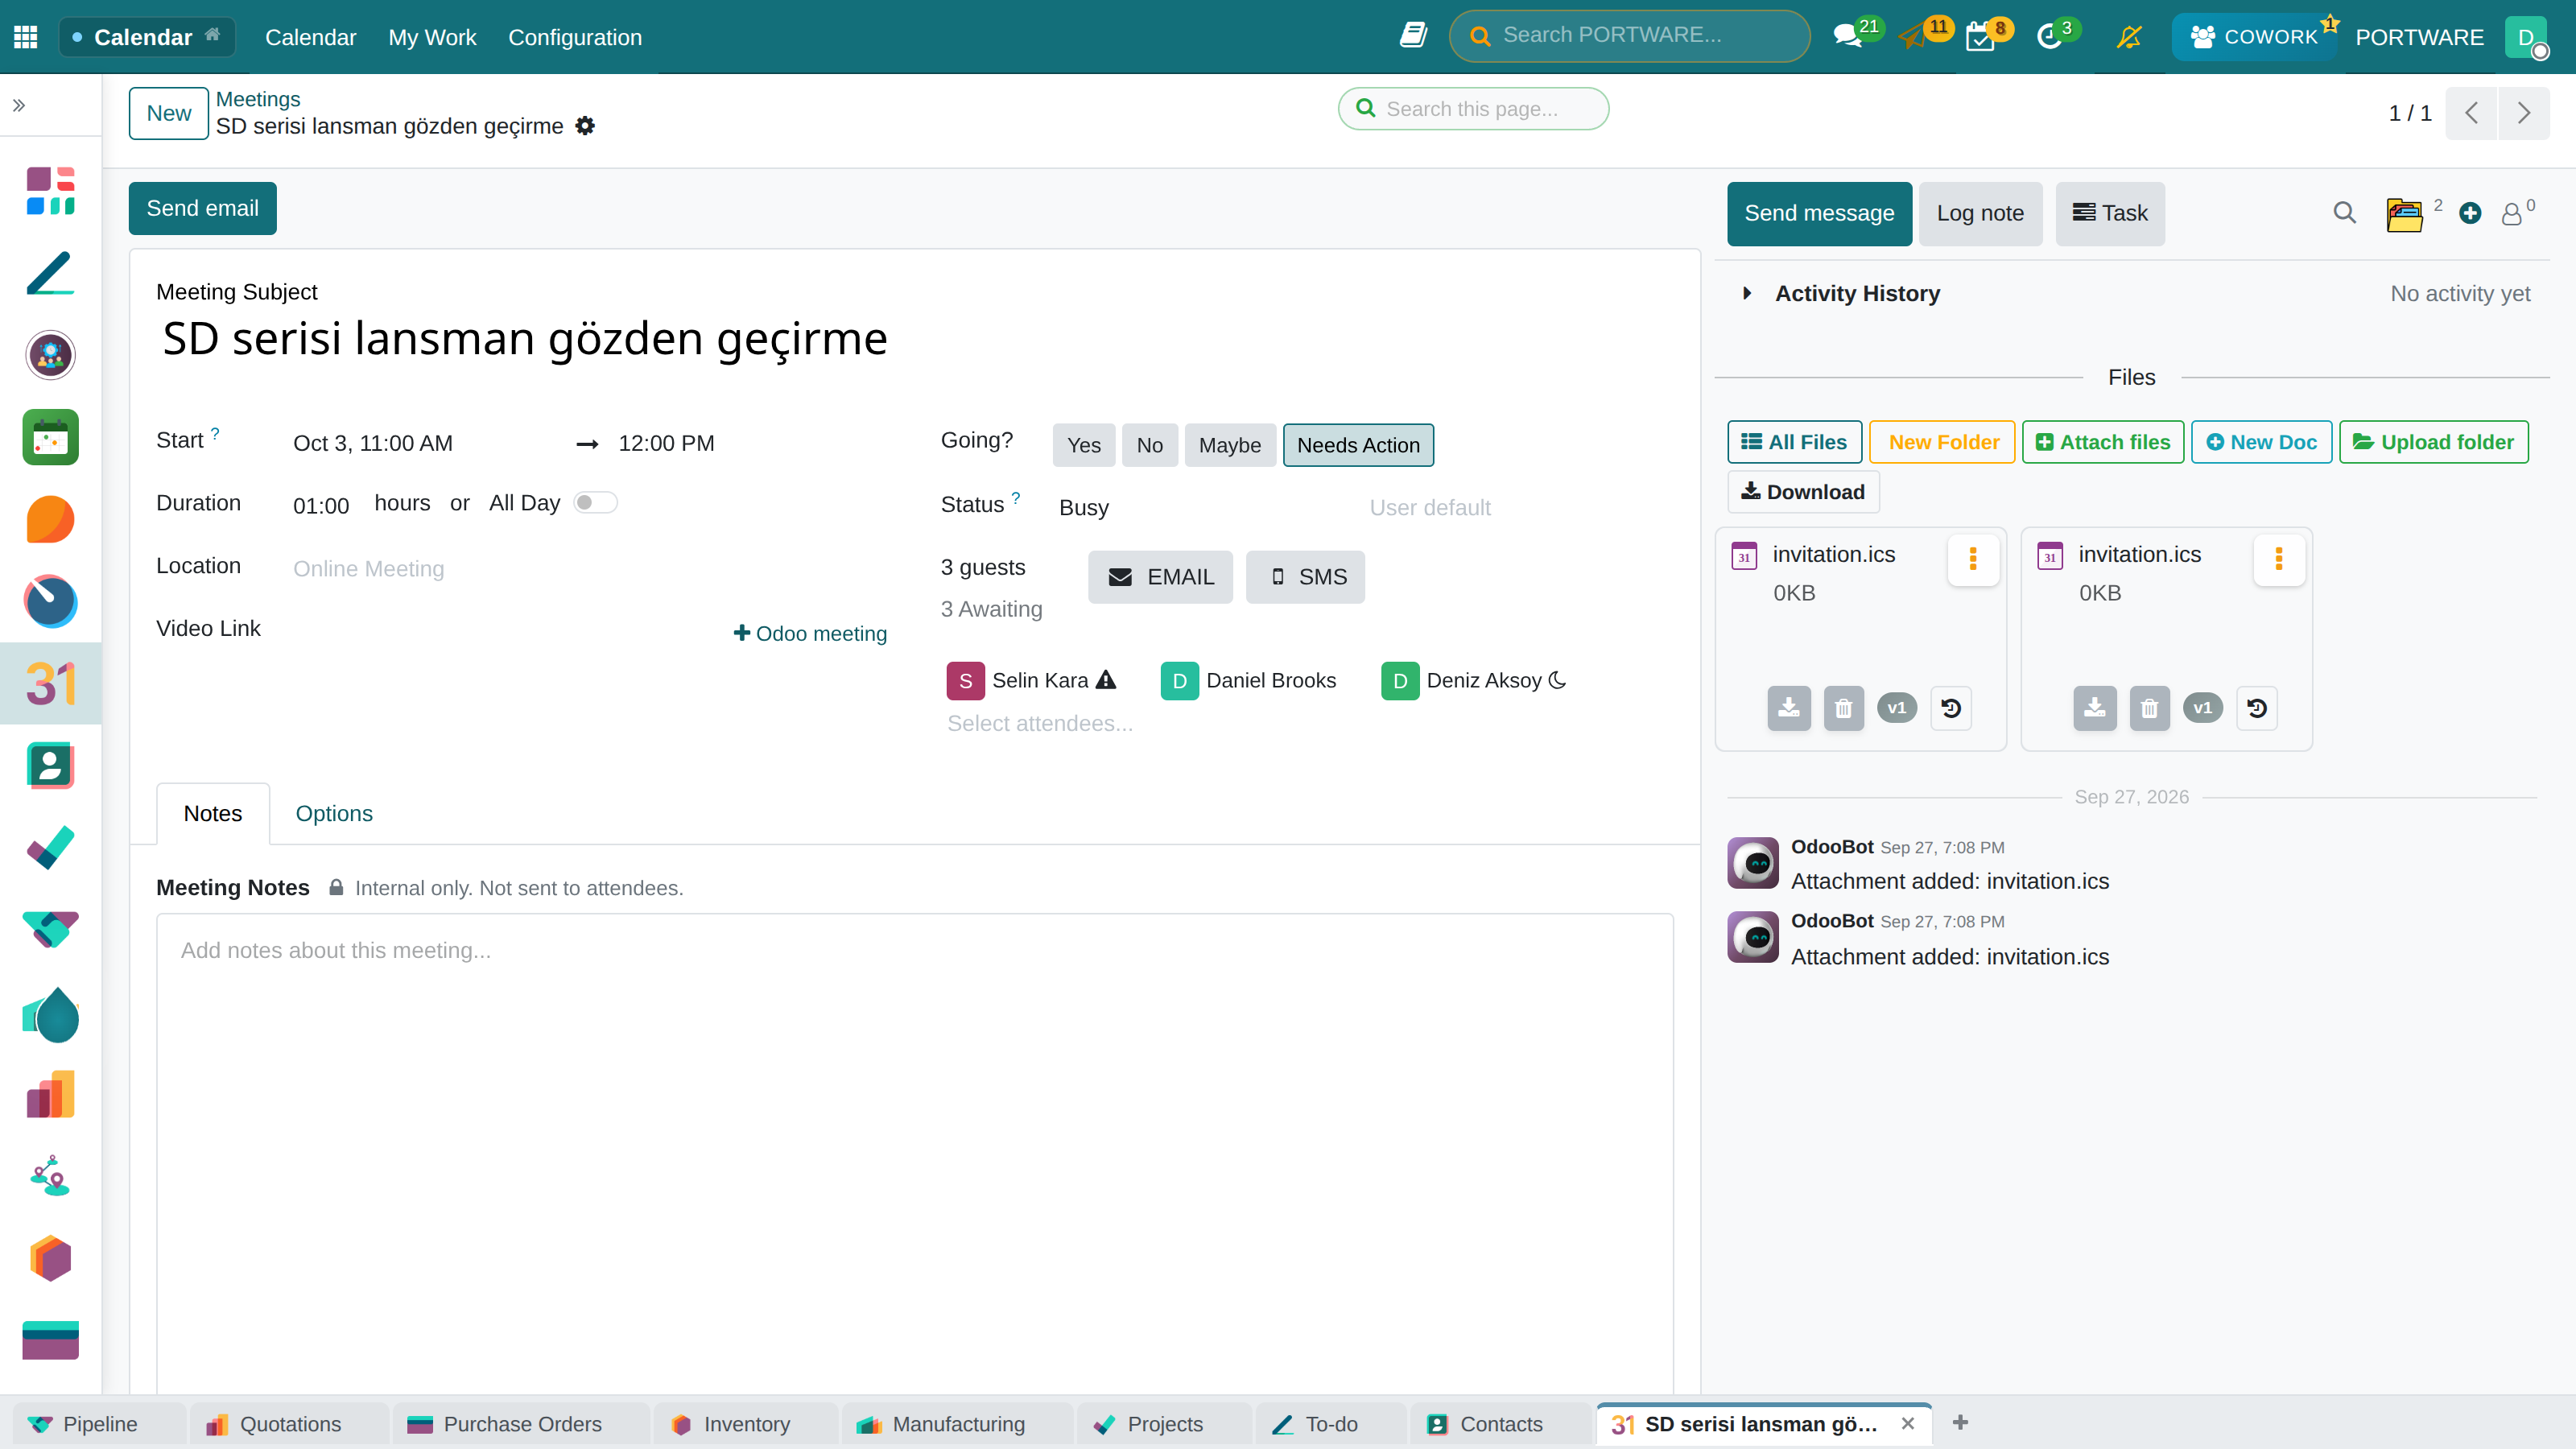Download the first invitation.ics file

[x=1789, y=708]
